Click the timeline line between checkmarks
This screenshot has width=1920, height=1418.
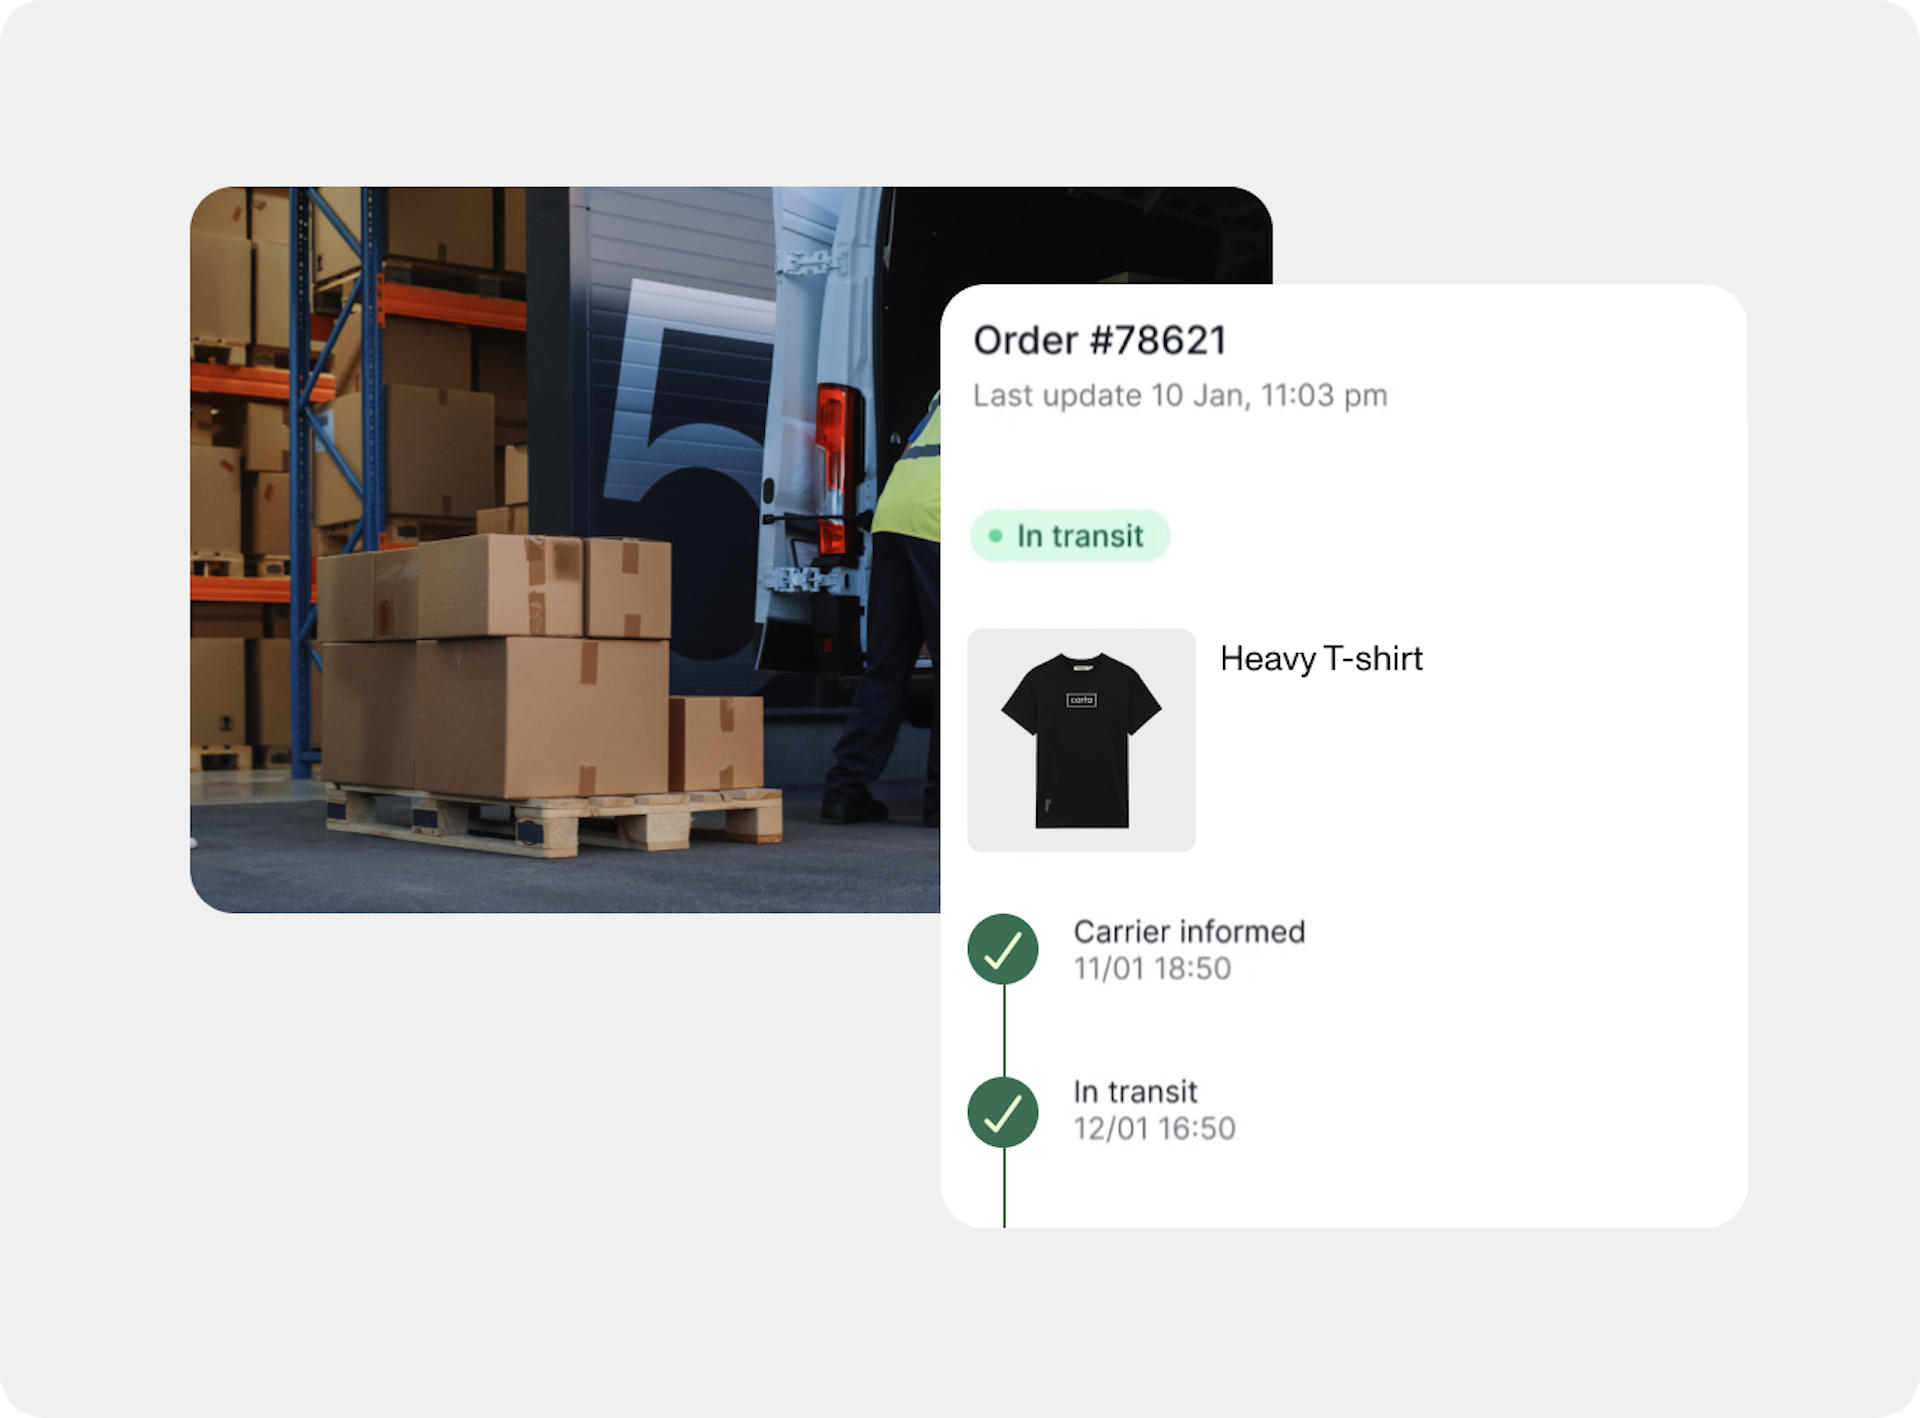pos(1004,1031)
